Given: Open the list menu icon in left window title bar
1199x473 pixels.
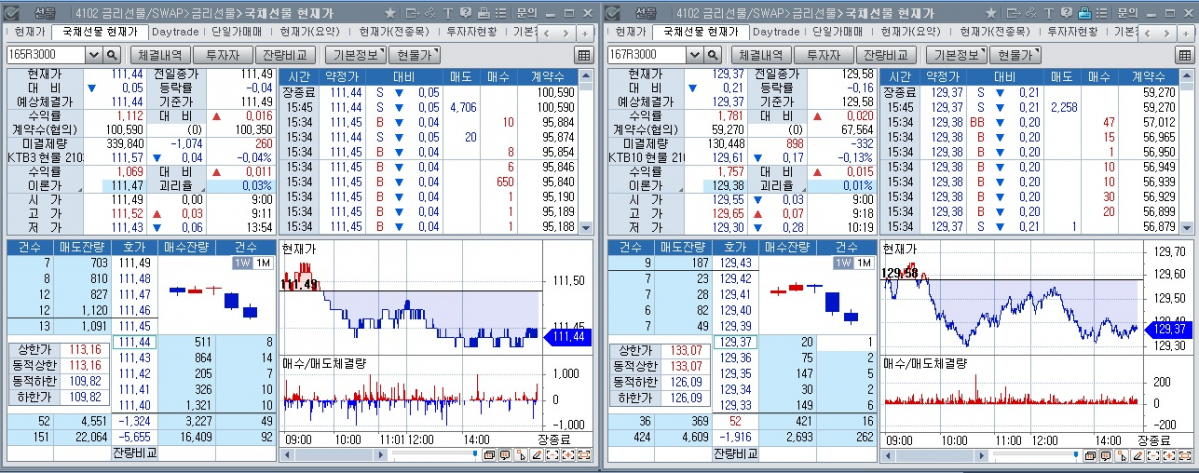Looking at the screenshot, I should click(x=500, y=13).
